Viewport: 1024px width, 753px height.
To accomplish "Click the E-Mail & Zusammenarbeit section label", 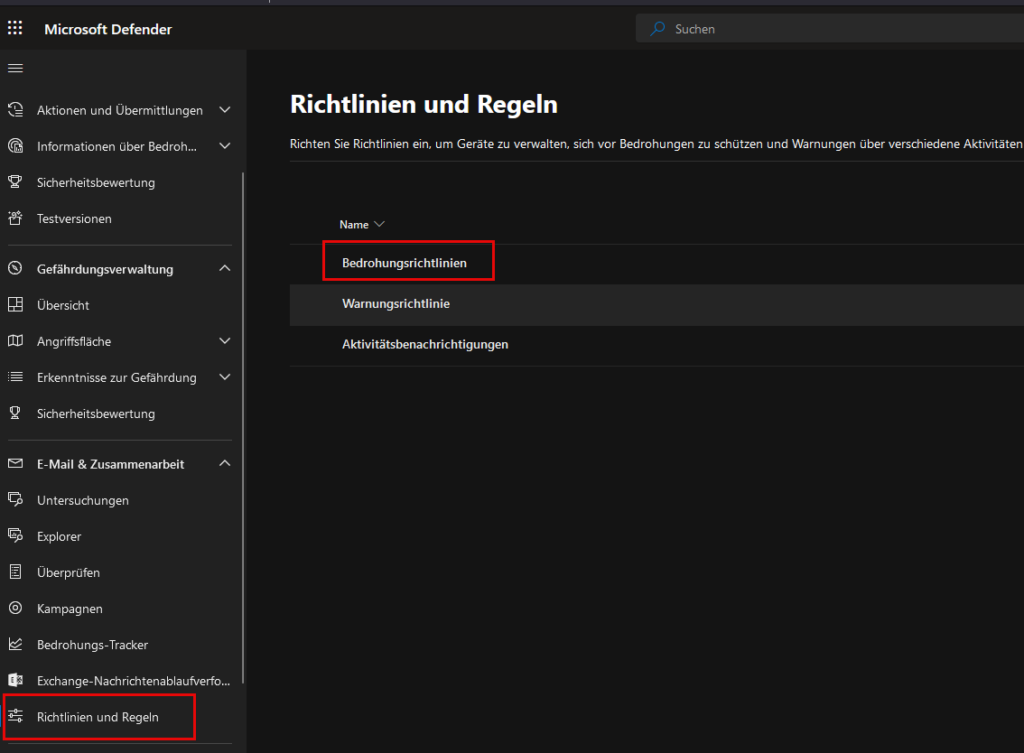I will 110,464.
